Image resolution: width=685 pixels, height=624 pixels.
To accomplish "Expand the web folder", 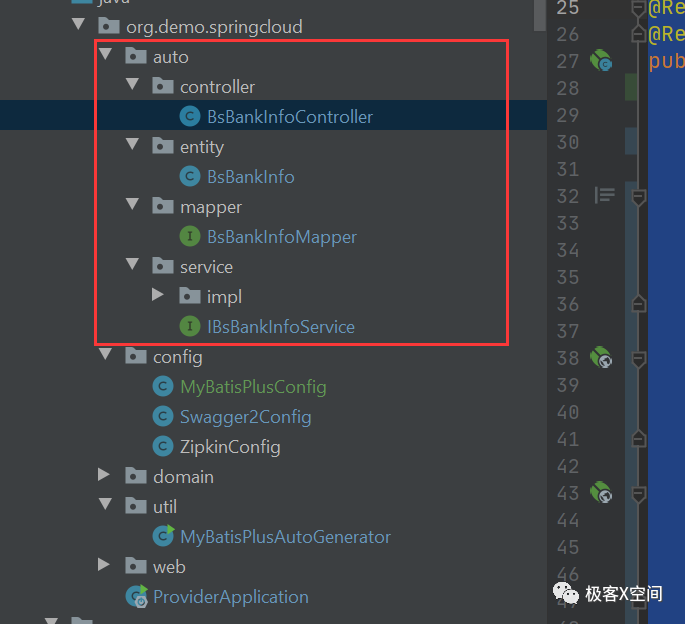I will tap(104, 565).
